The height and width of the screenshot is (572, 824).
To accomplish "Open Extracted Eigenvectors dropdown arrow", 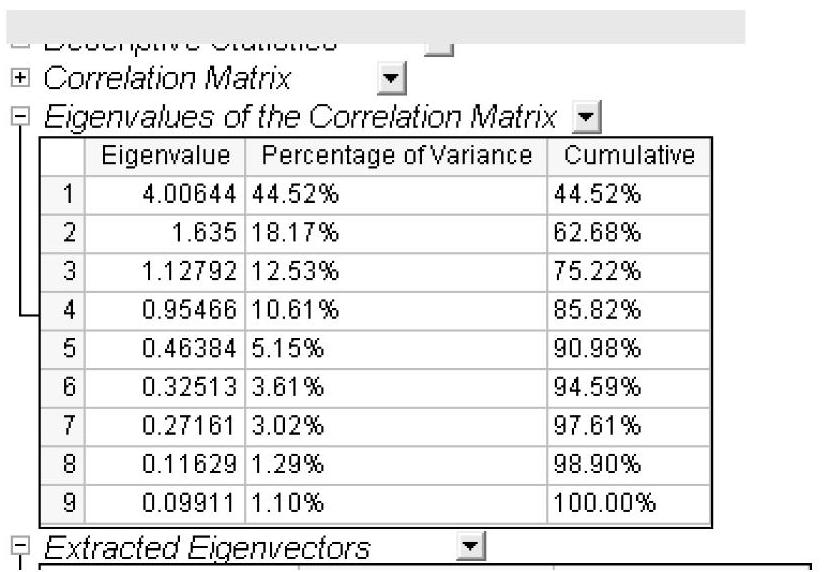I will coord(470,546).
